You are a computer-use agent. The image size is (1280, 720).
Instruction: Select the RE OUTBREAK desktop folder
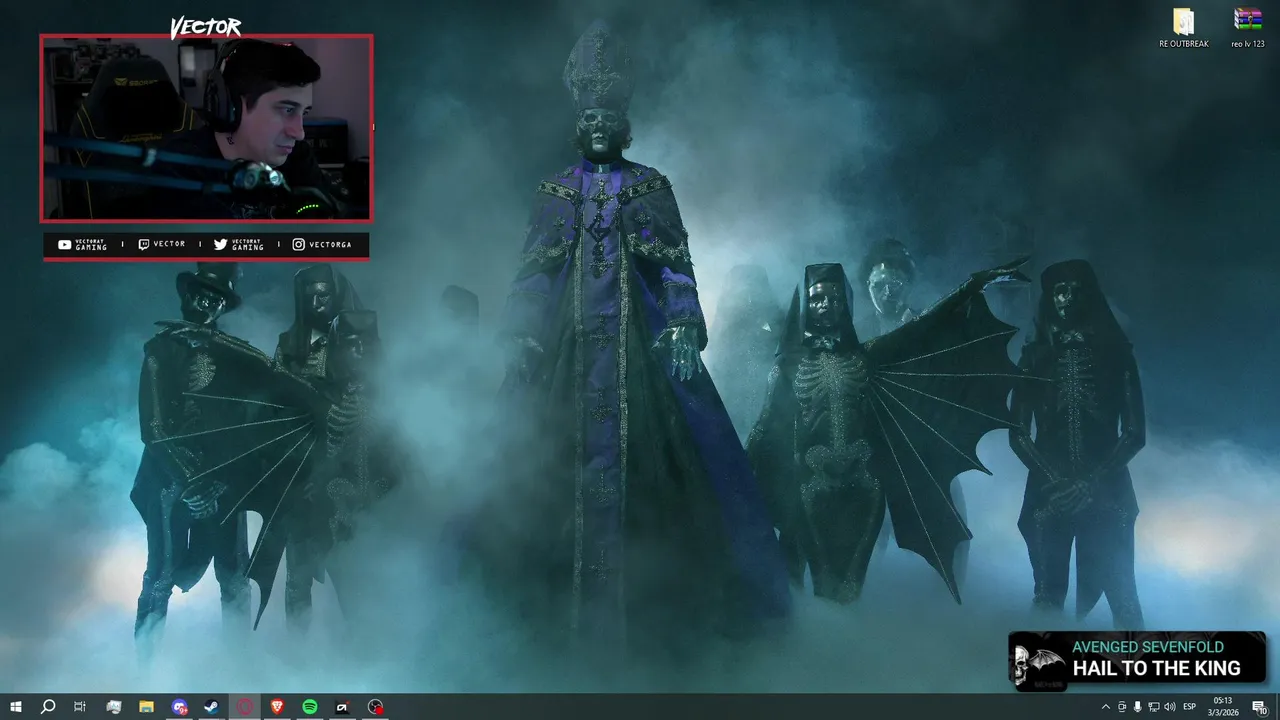(x=1184, y=29)
